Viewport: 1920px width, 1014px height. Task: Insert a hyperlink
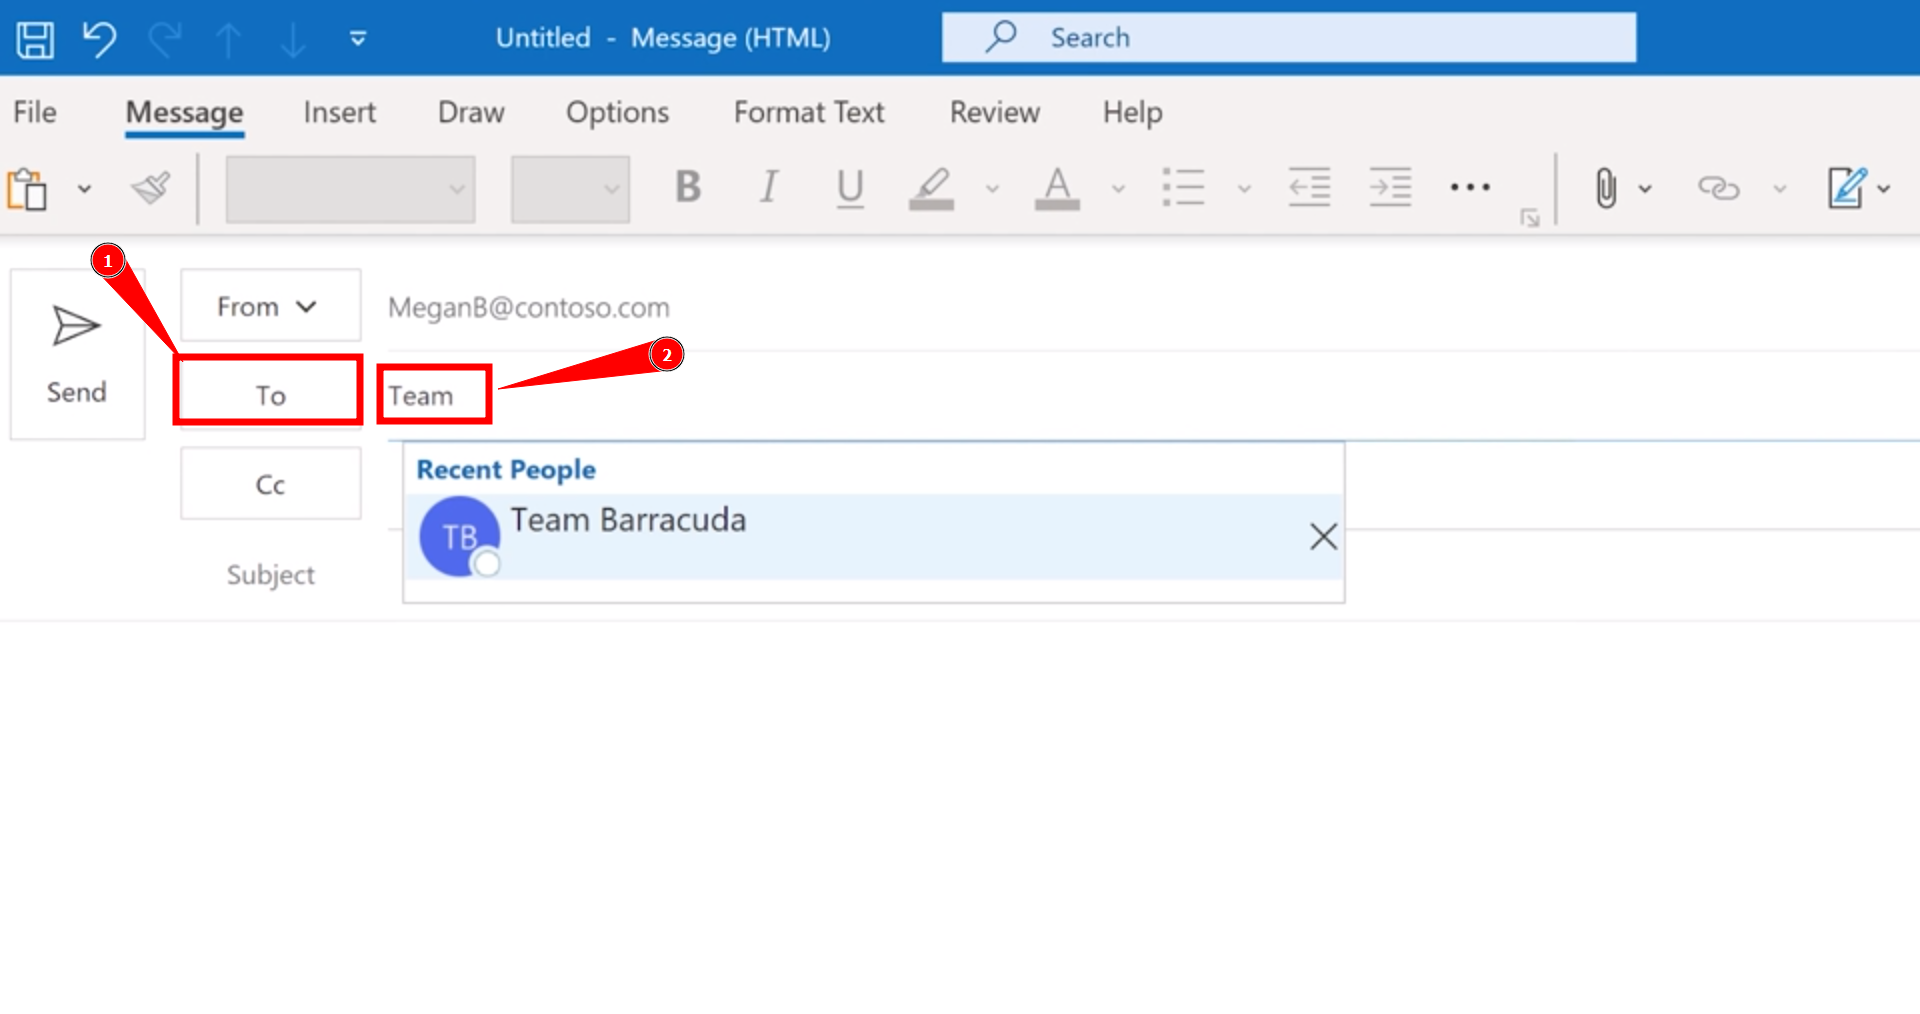[x=1721, y=187]
